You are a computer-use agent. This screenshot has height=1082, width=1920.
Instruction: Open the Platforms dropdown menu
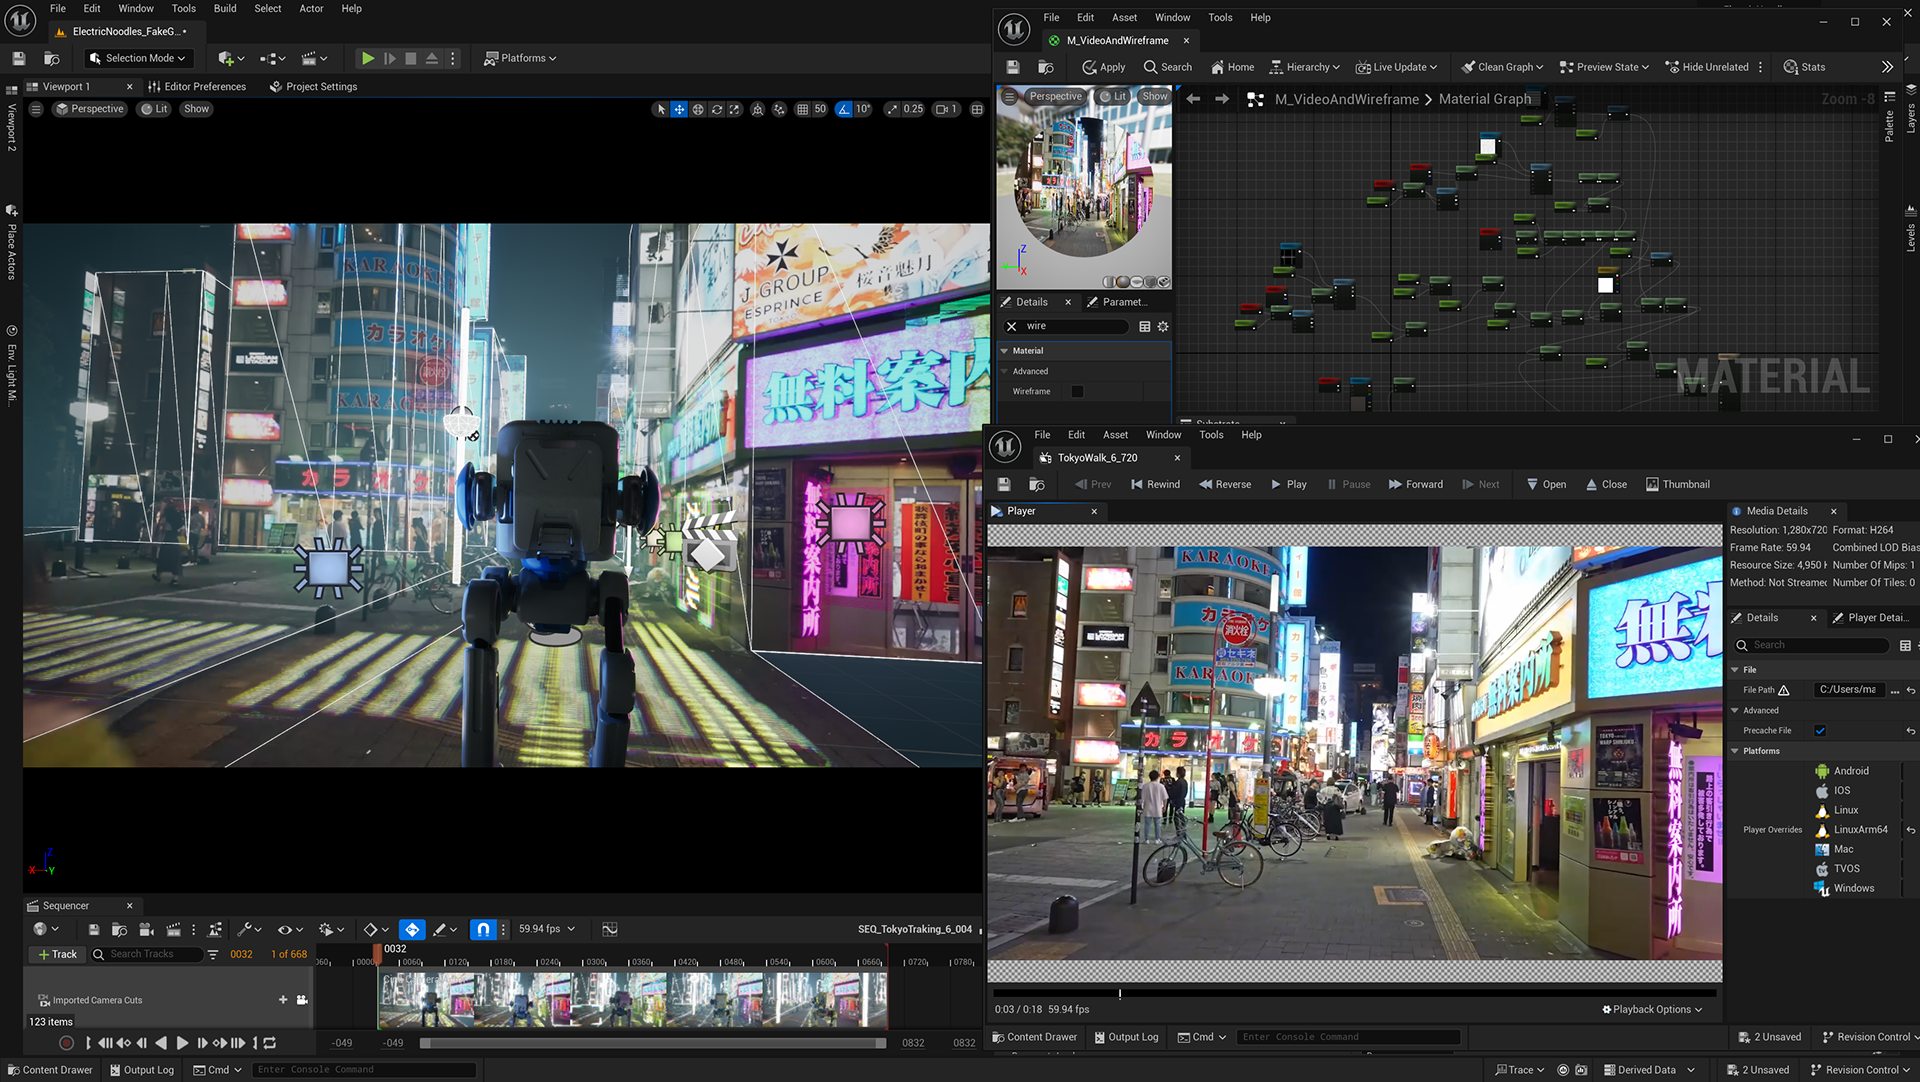pyautogui.click(x=520, y=58)
